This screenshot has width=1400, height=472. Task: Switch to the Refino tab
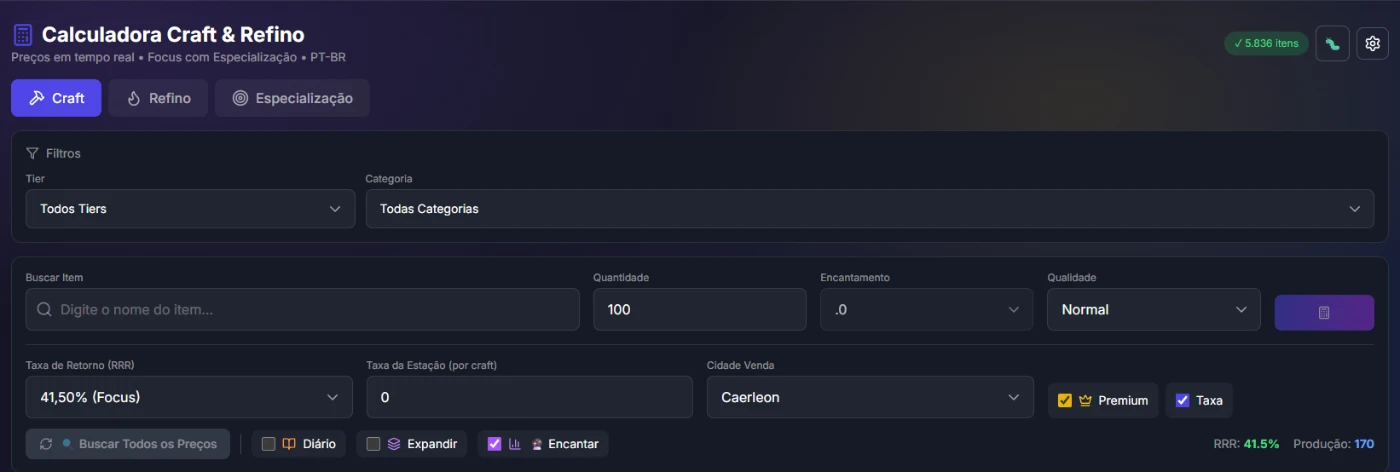pos(158,98)
